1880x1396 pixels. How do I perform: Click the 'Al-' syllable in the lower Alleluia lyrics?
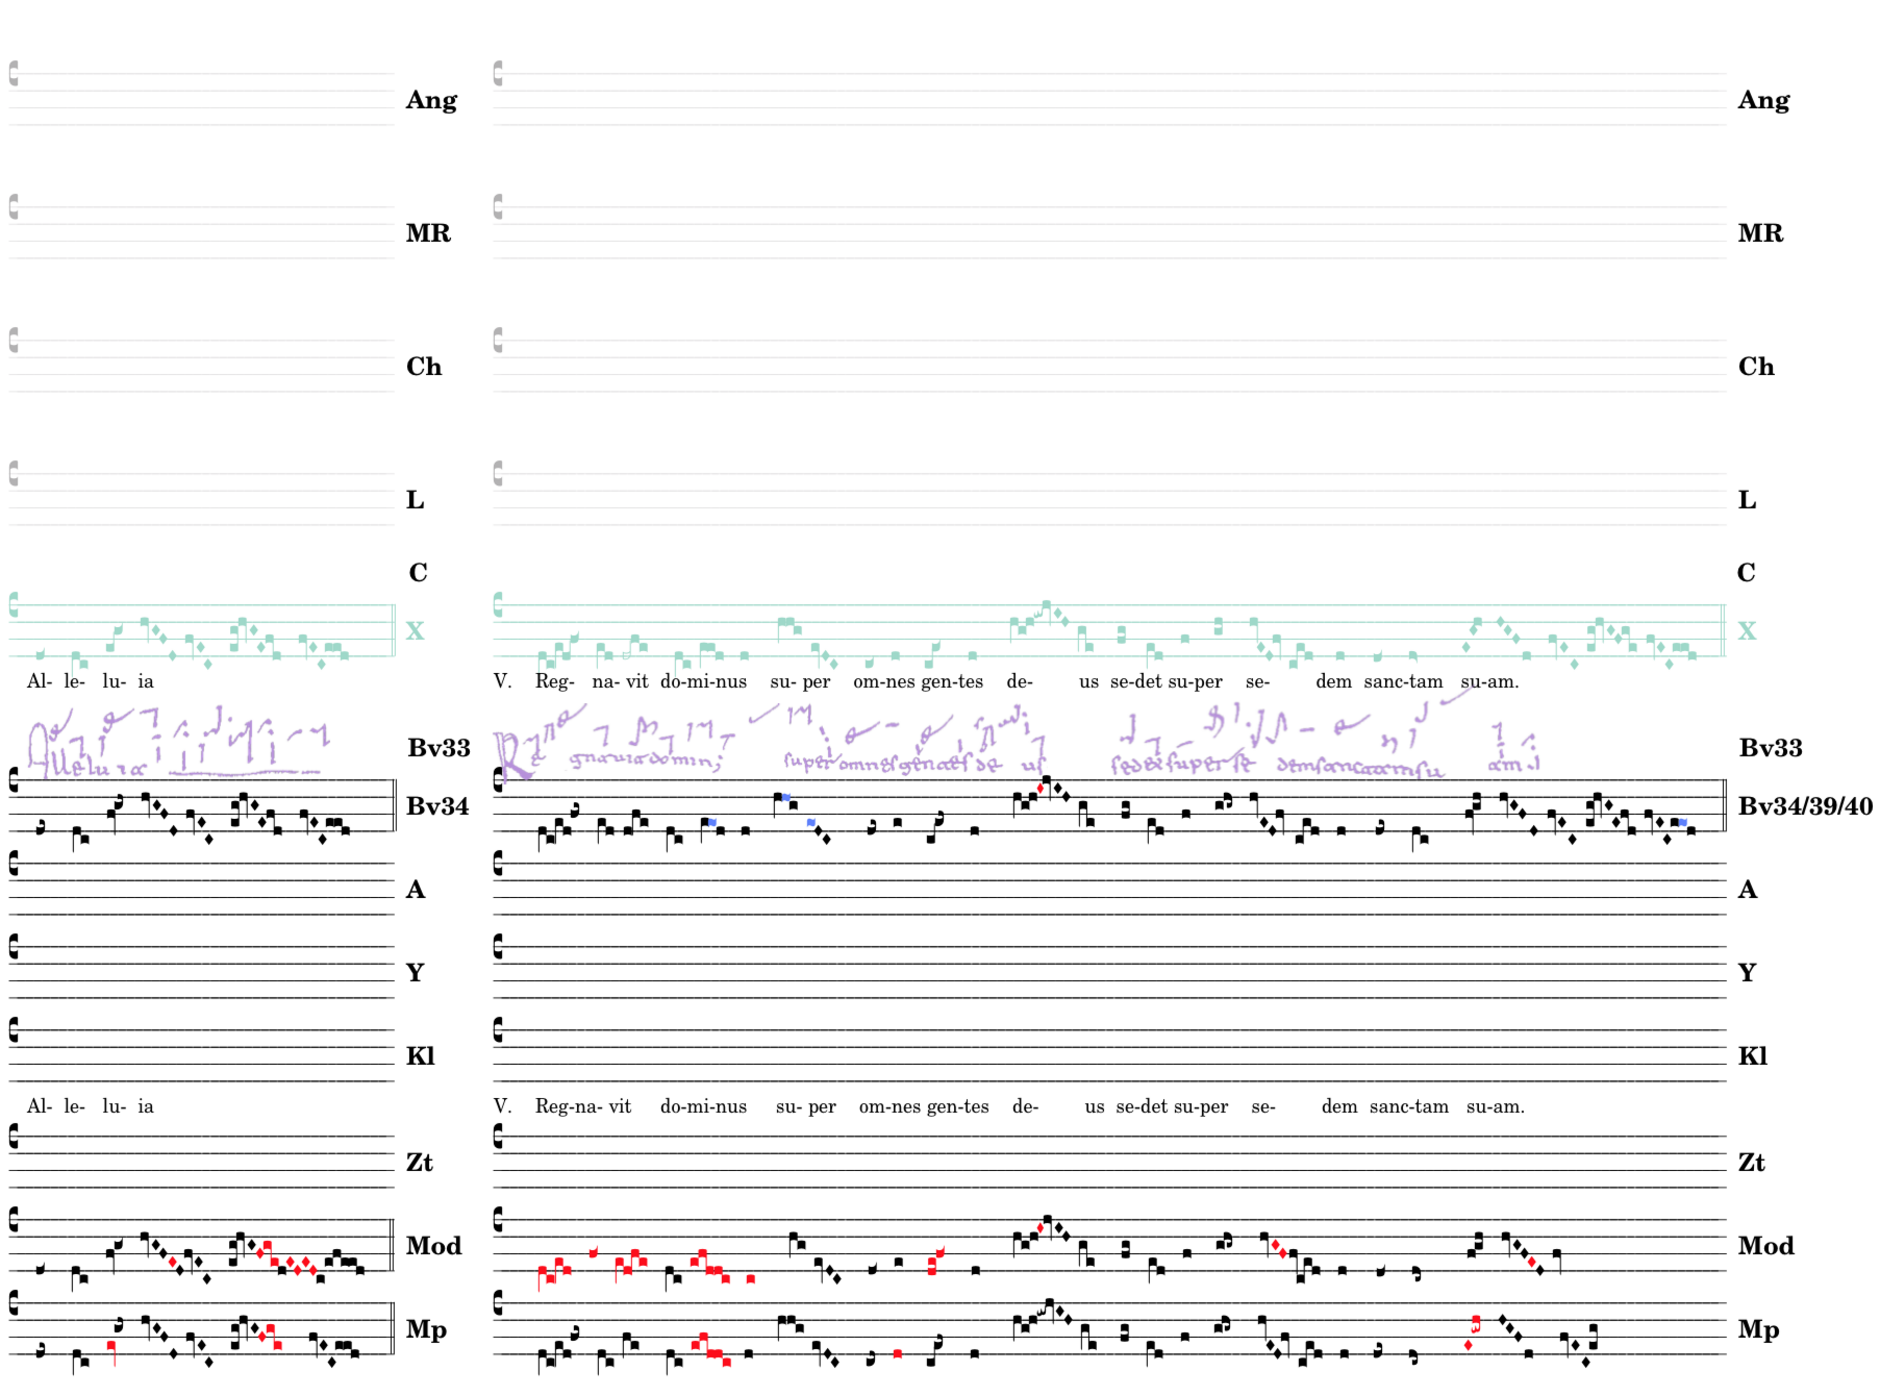39,1107
